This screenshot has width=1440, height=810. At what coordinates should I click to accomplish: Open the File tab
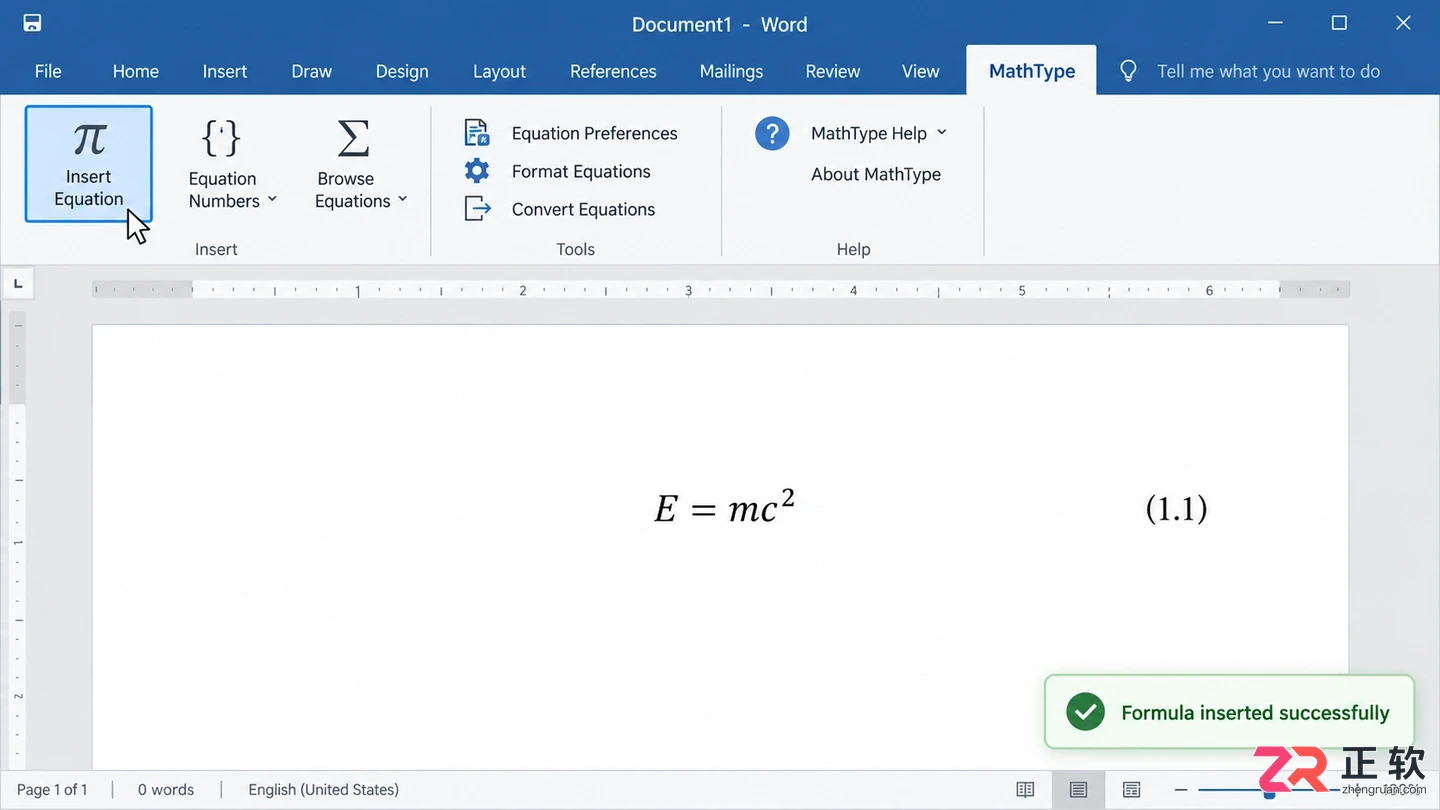(48, 71)
